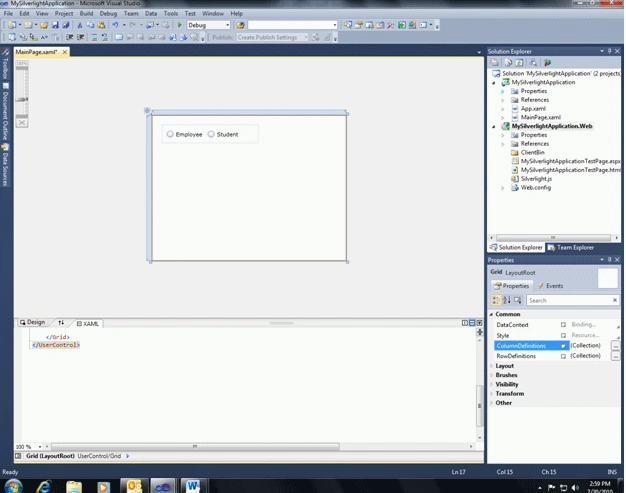
Task: Click RowDefinitions property marker square
Action: [563, 356]
